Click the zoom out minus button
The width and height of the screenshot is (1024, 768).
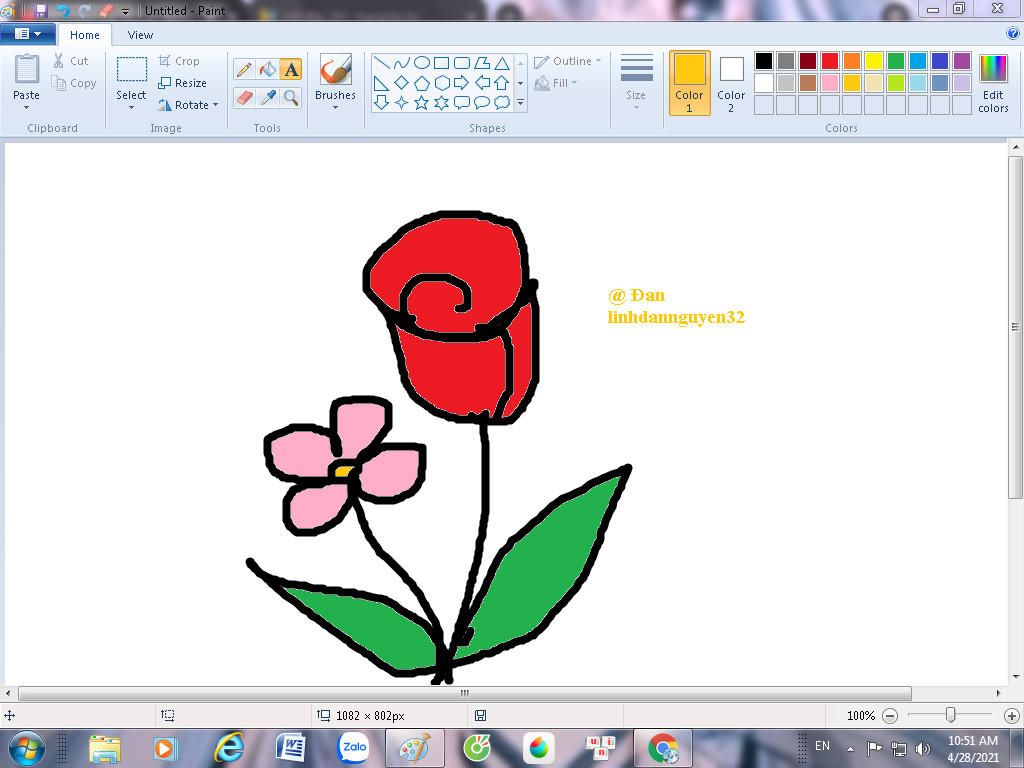pyautogui.click(x=890, y=716)
